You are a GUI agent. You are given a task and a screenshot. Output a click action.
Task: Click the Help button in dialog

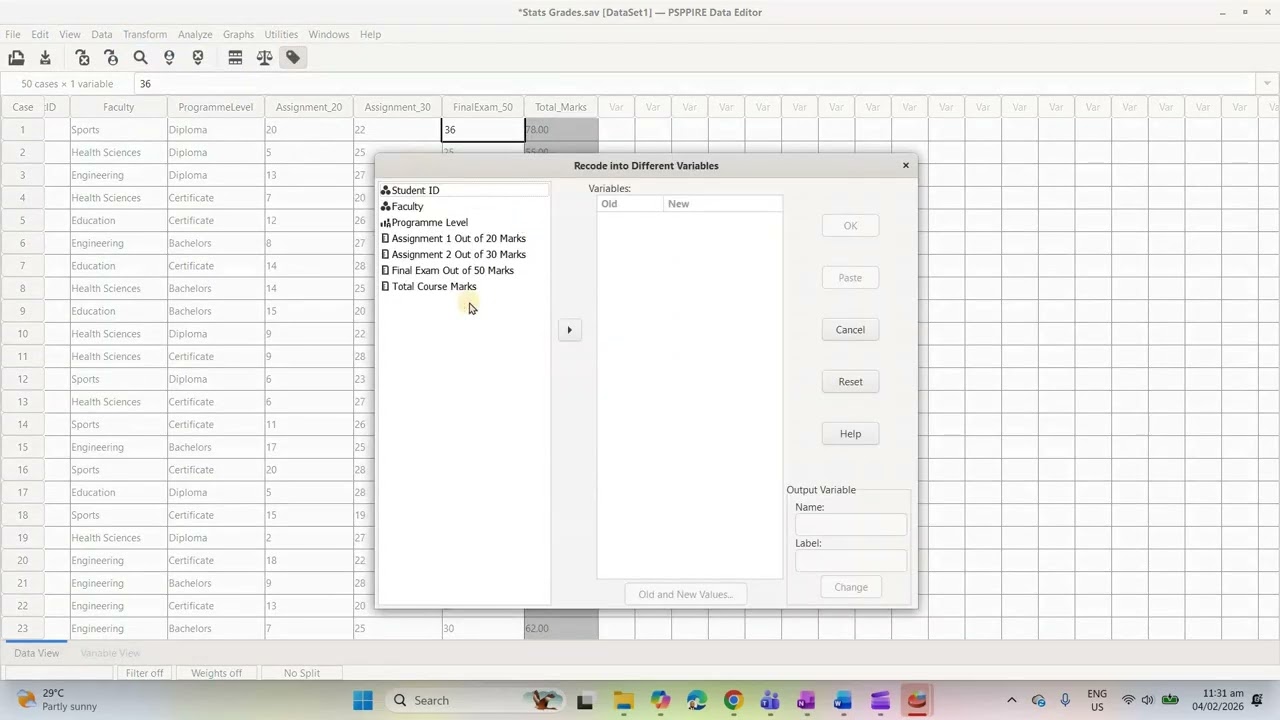pos(850,434)
